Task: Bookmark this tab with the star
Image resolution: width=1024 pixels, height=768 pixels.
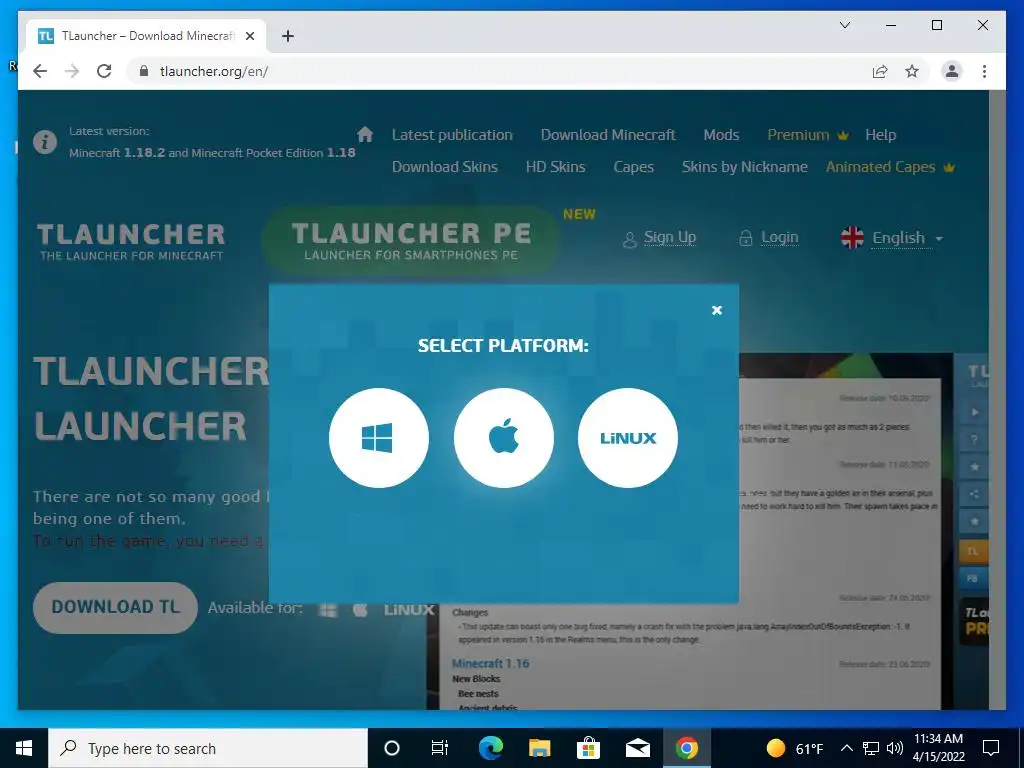Action: coord(912,71)
